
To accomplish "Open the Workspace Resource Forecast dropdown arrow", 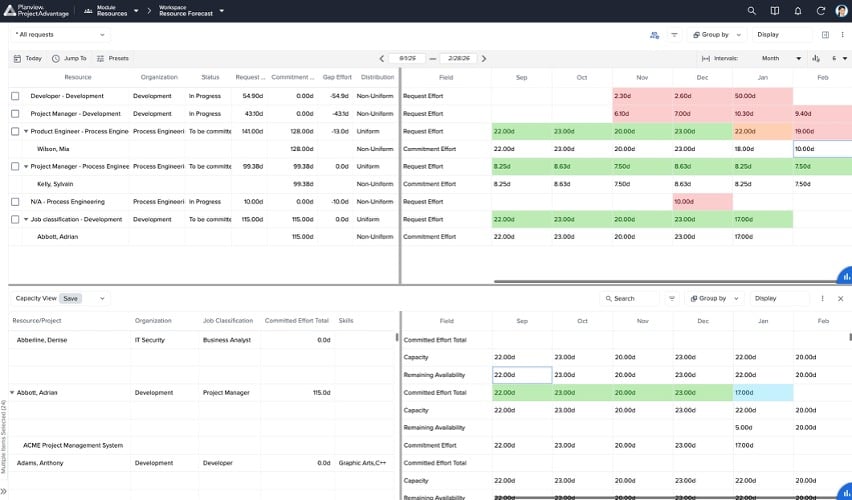I will [x=221, y=11].
